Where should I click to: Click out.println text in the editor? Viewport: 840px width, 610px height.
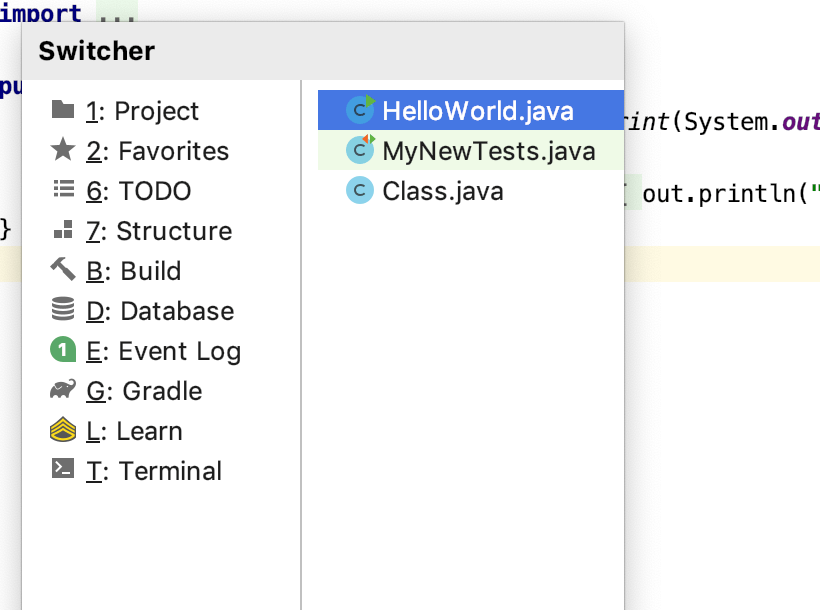tap(718, 193)
